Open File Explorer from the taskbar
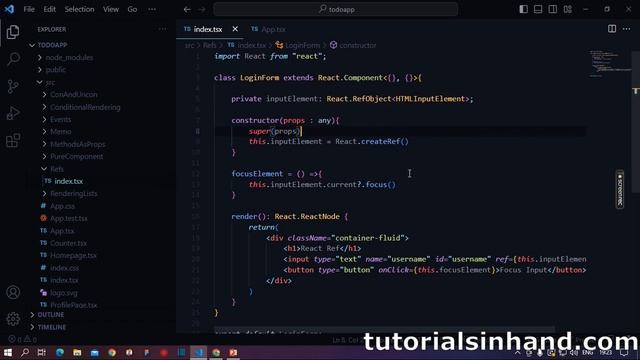Viewport: 640px width, 360px height. click(x=77, y=352)
